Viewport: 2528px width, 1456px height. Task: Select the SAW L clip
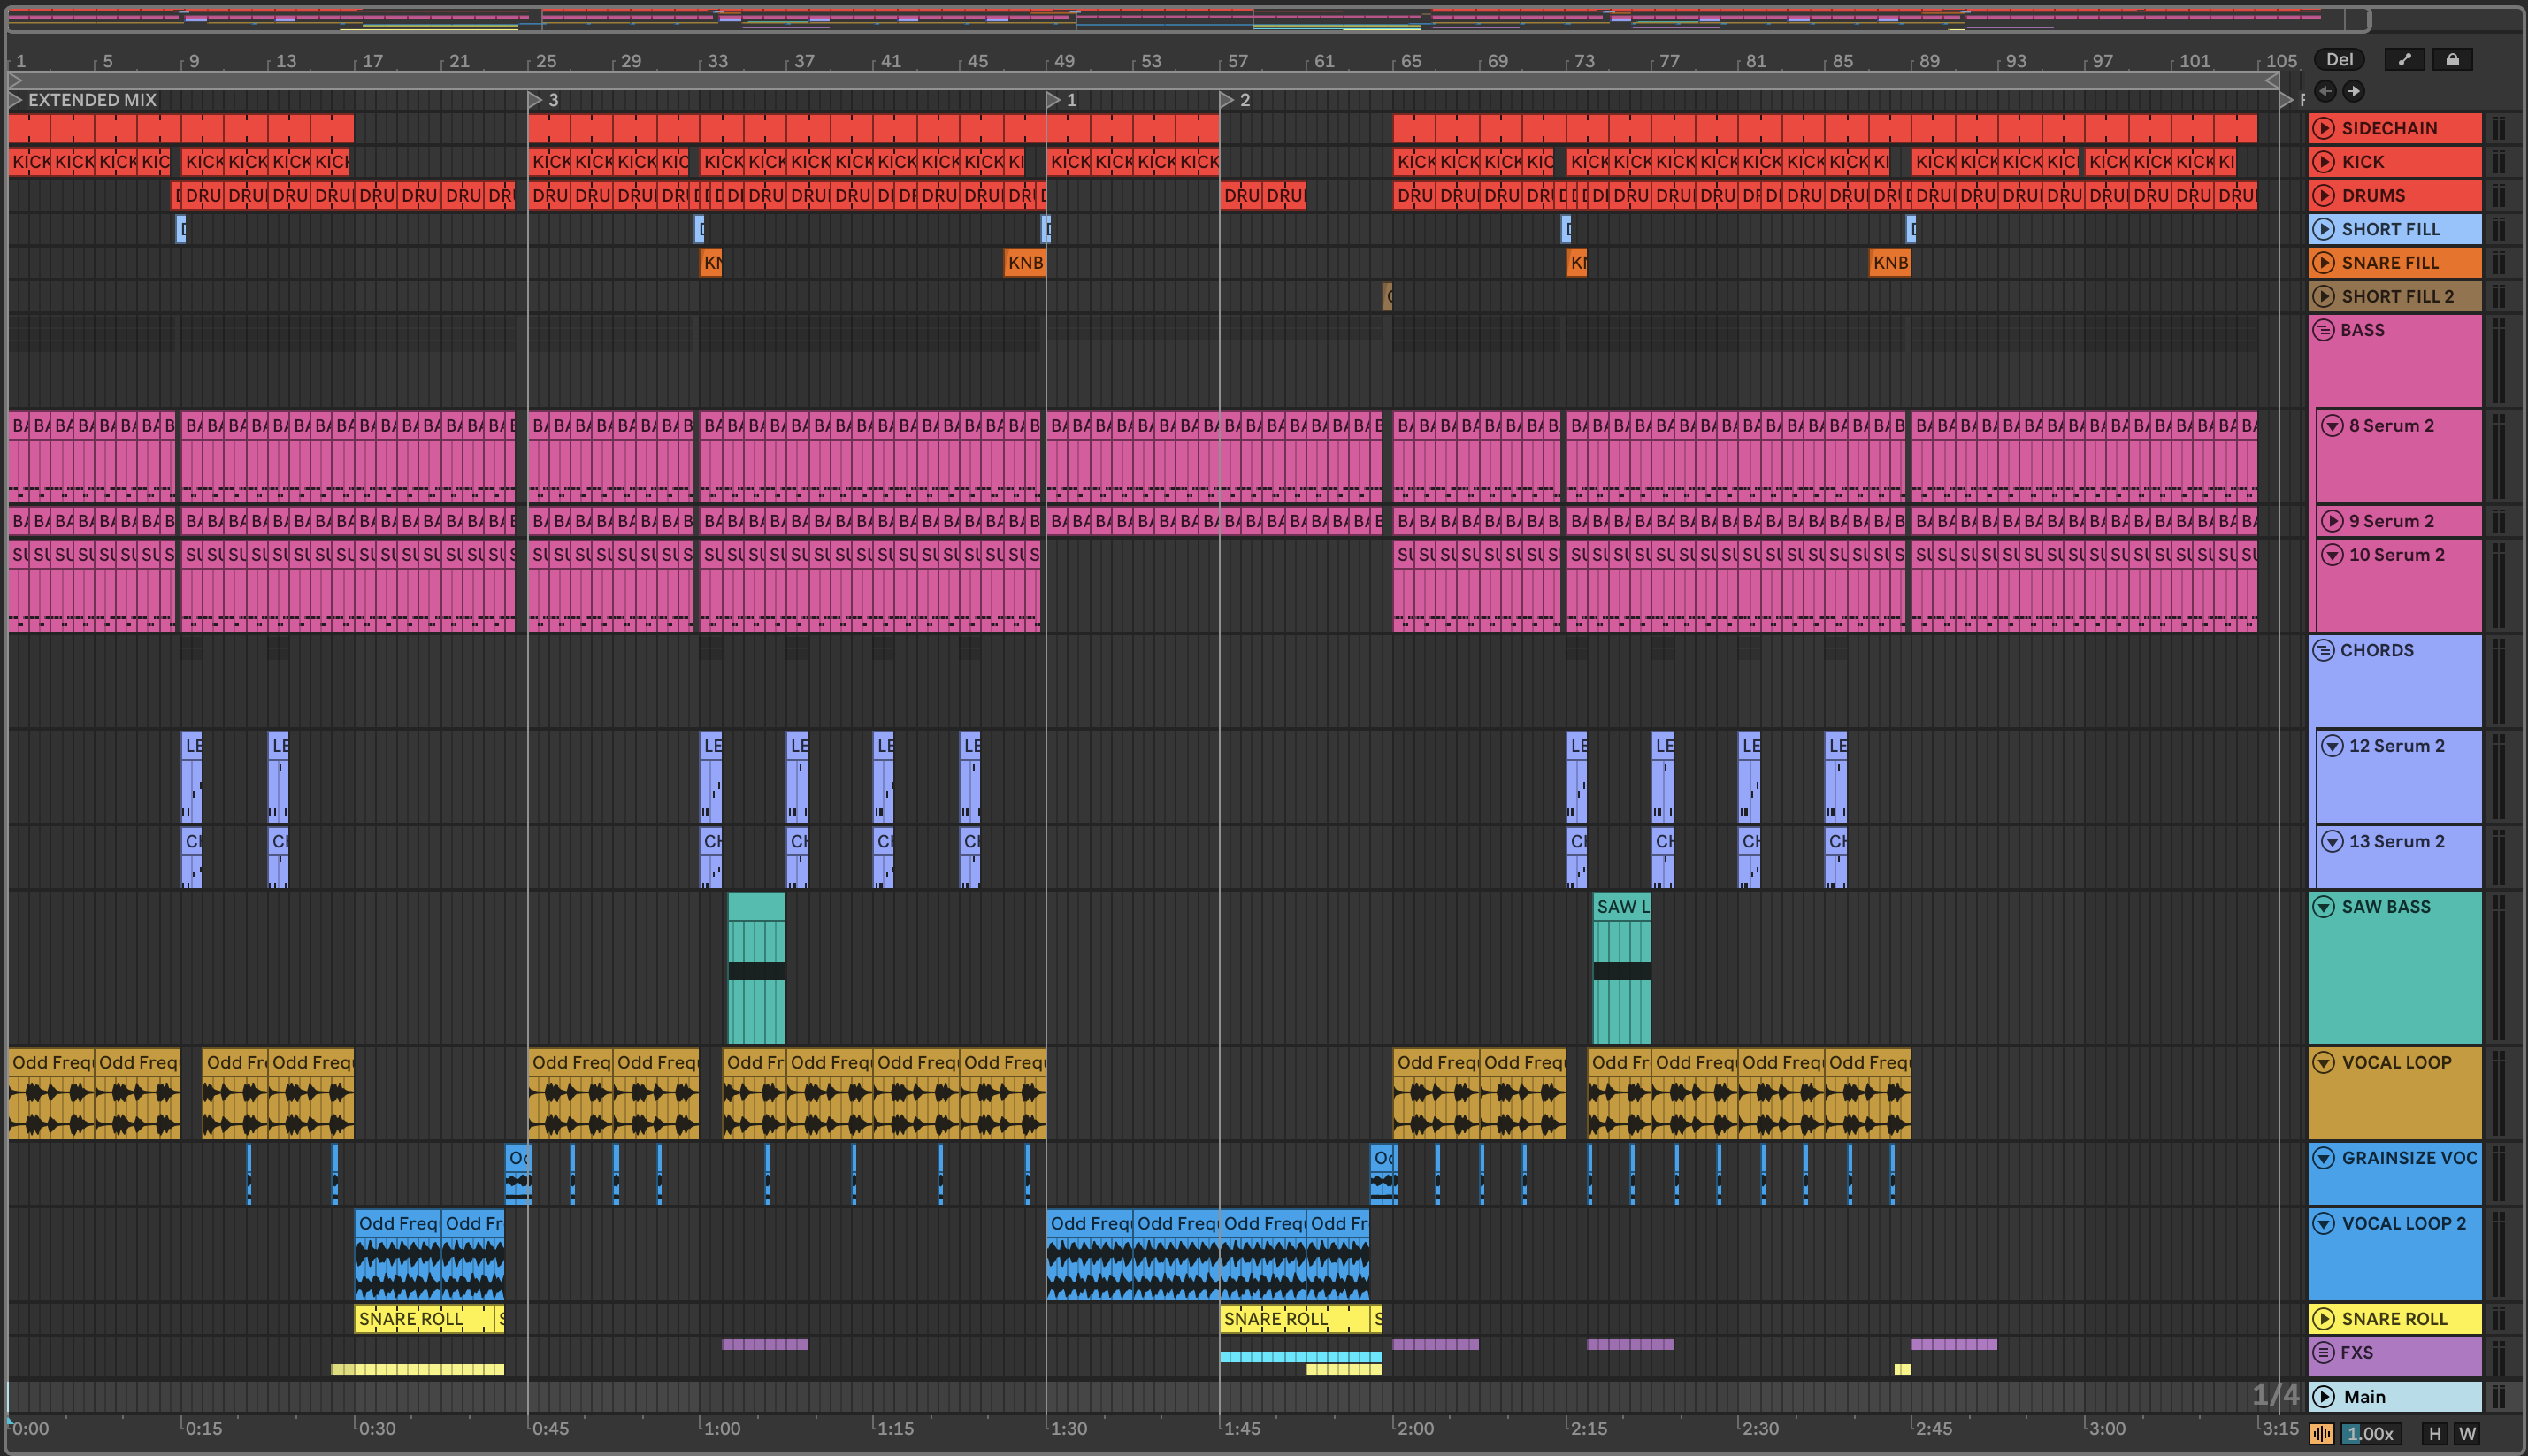(x=1621, y=907)
